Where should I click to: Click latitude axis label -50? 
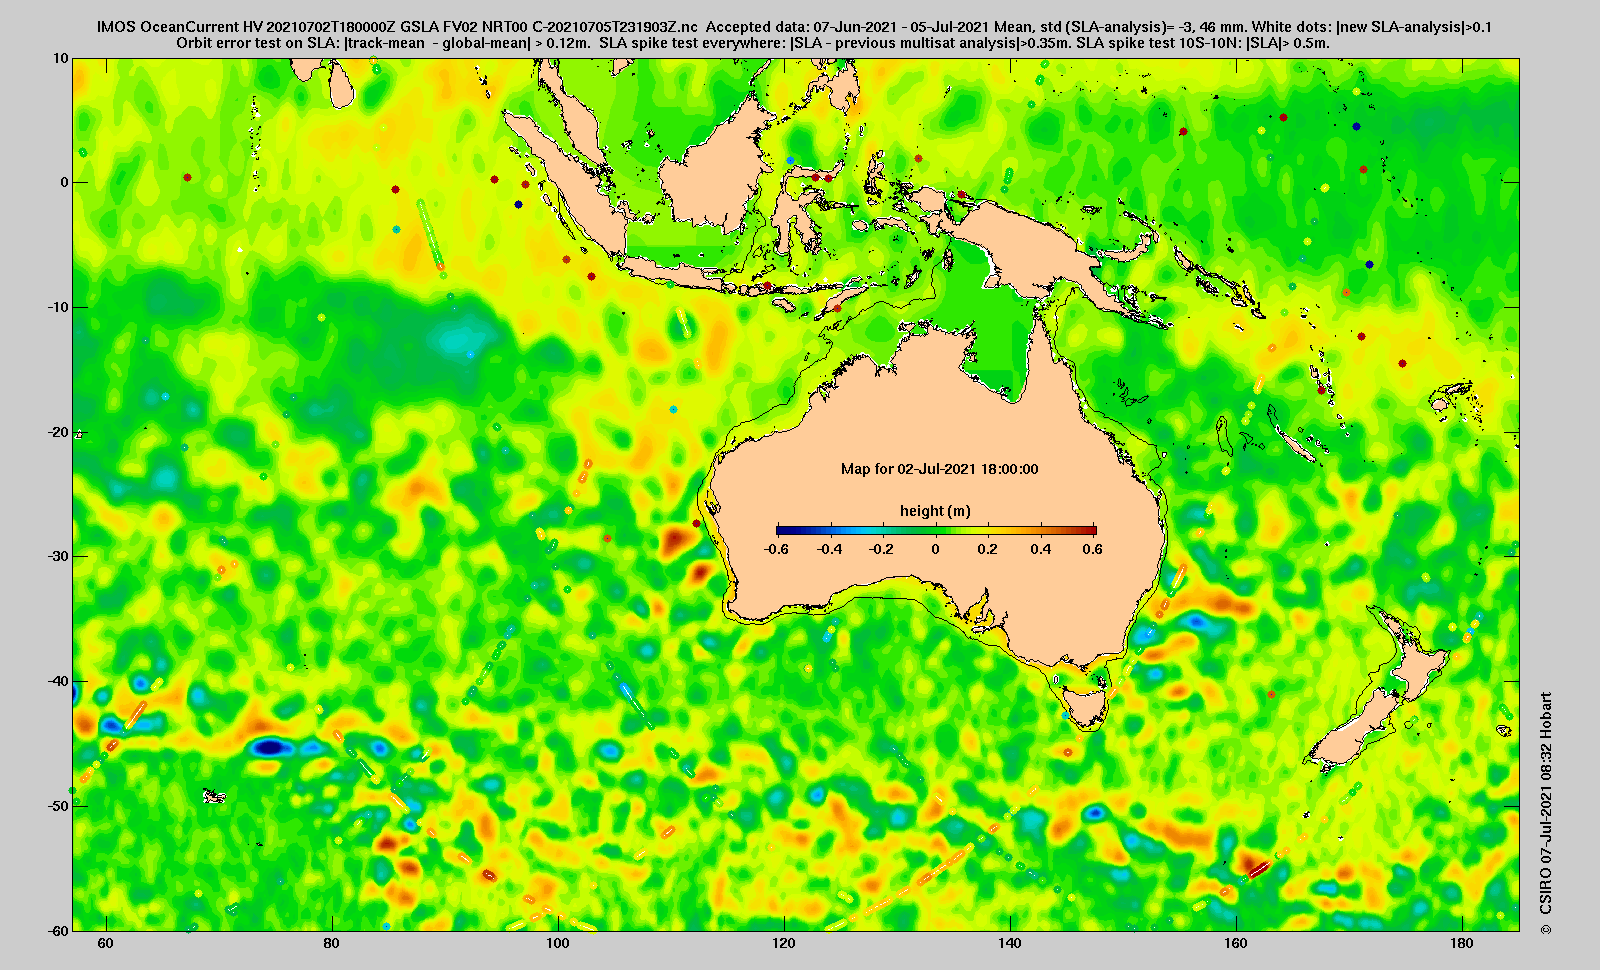(57, 806)
